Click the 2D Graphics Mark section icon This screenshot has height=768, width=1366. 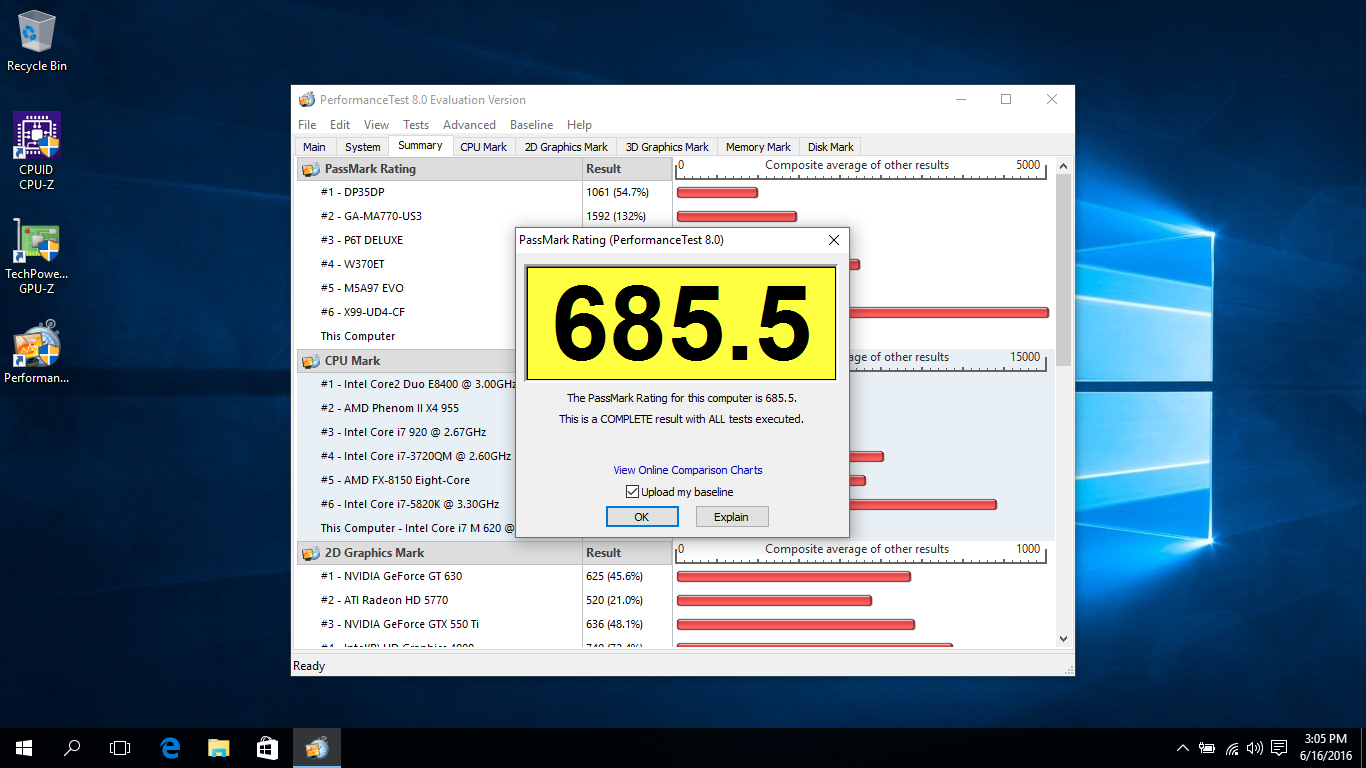coord(310,553)
